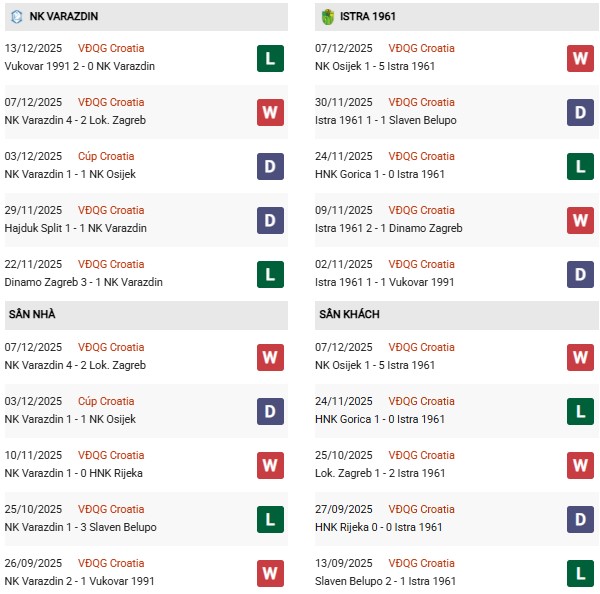Click the L badge for HNK Gorica 1 - 0 Istra 1961 on 24/11/2025 in the top Istra 1961 list

(580, 166)
